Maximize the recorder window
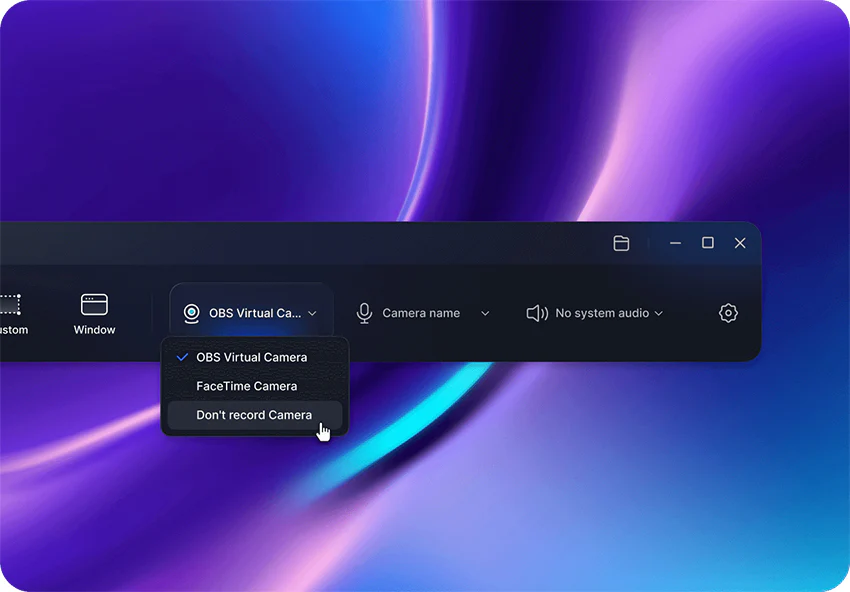Viewport: 850px width, 592px height. coord(707,242)
